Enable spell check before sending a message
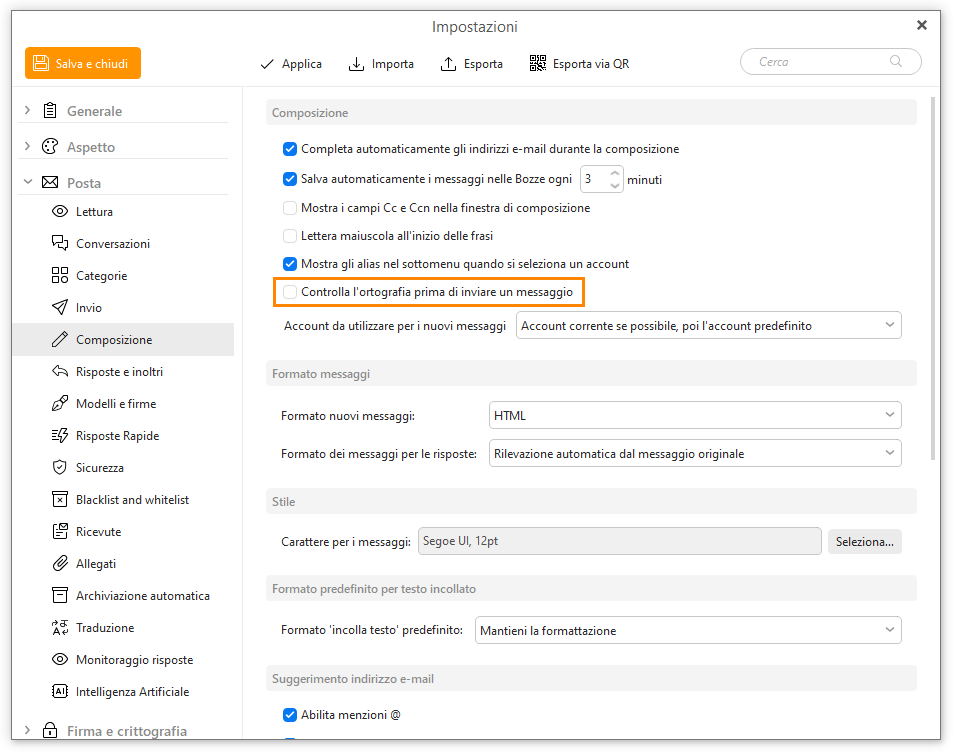The width and height of the screenshot is (954, 753). point(290,292)
